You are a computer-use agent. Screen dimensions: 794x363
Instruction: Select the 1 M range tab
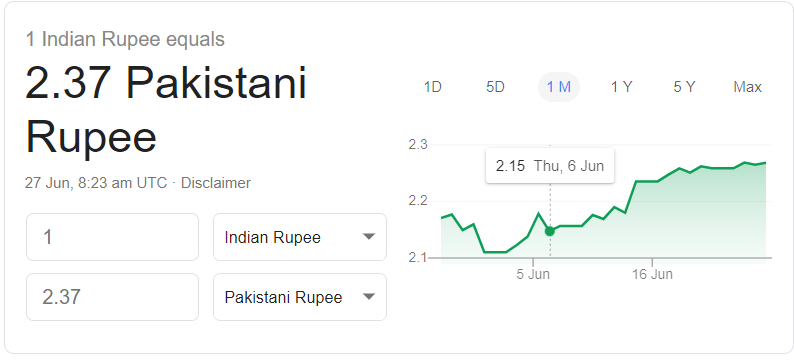(559, 87)
